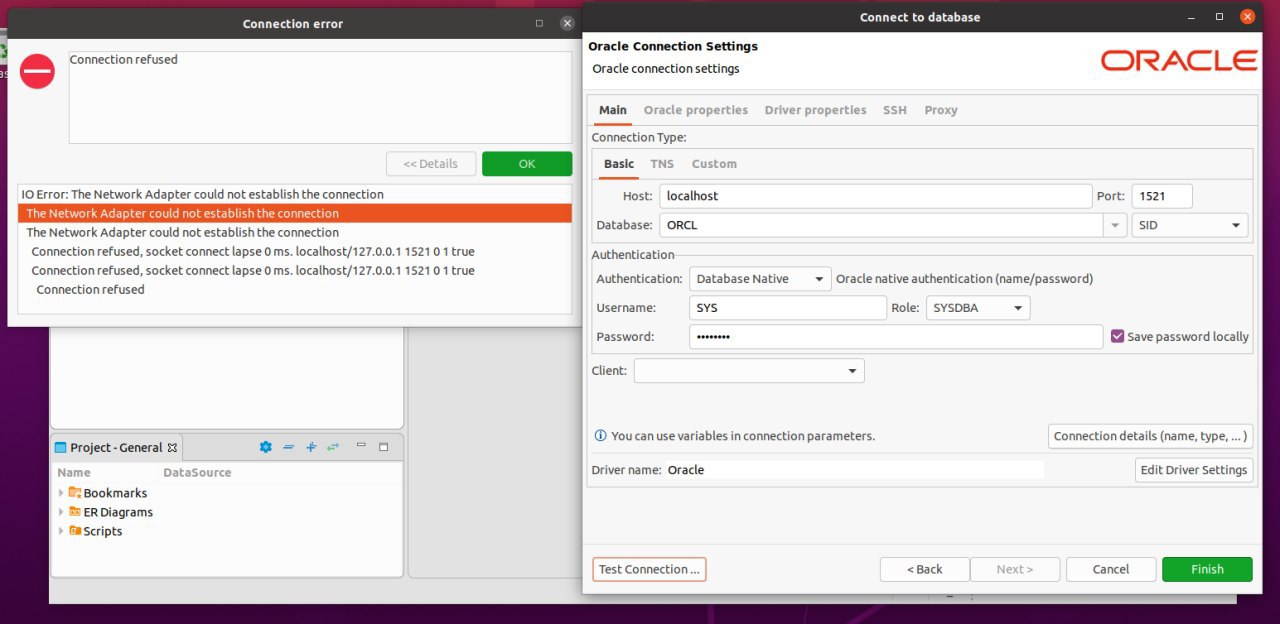Switch to the Driver properties tab

[815, 110]
